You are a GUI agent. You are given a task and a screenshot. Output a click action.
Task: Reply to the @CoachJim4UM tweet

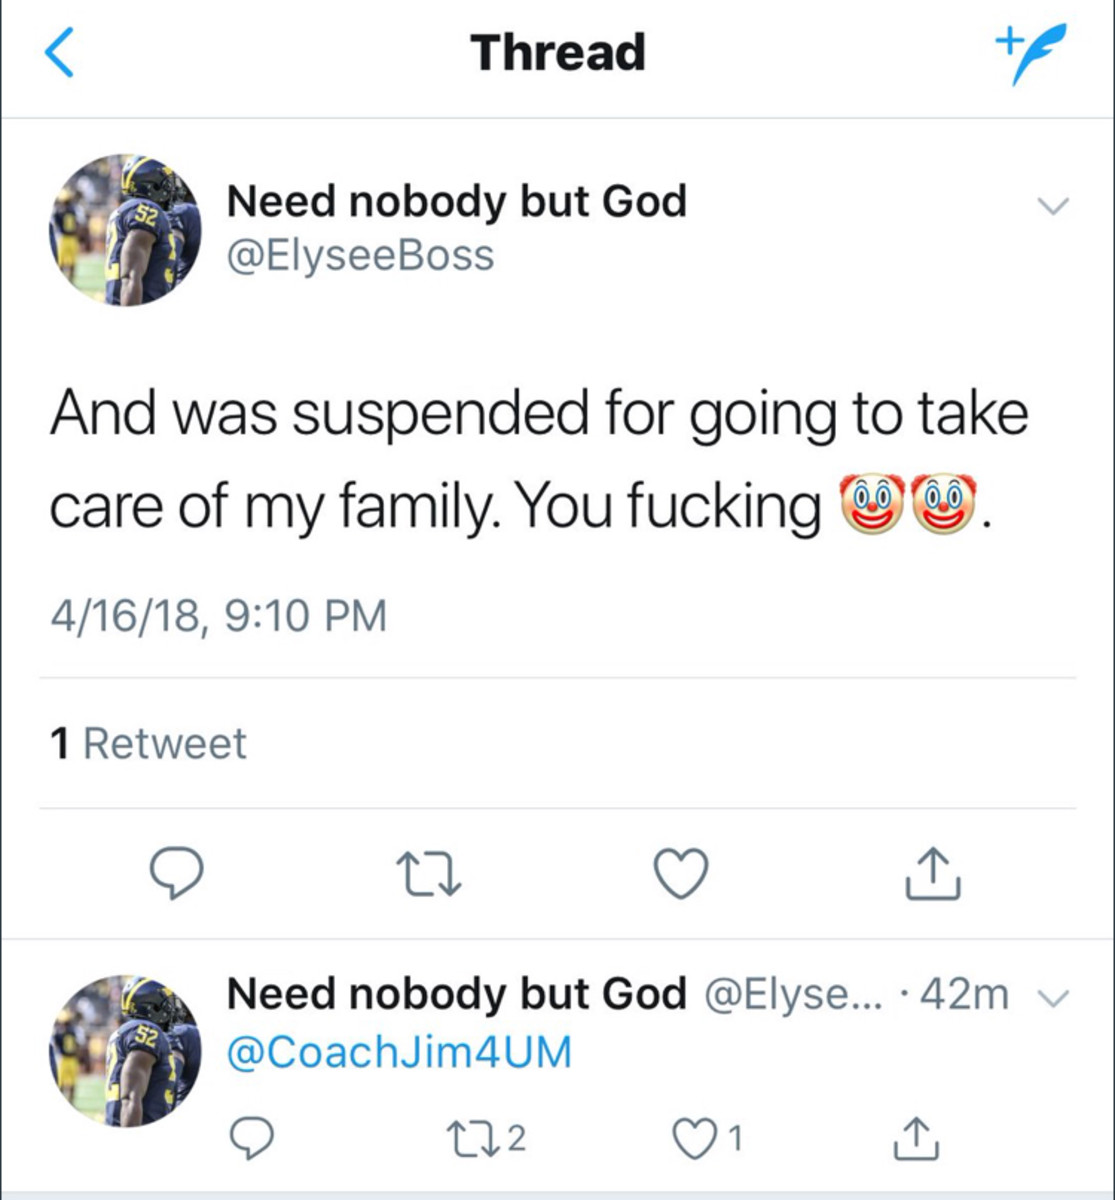click(251, 1138)
